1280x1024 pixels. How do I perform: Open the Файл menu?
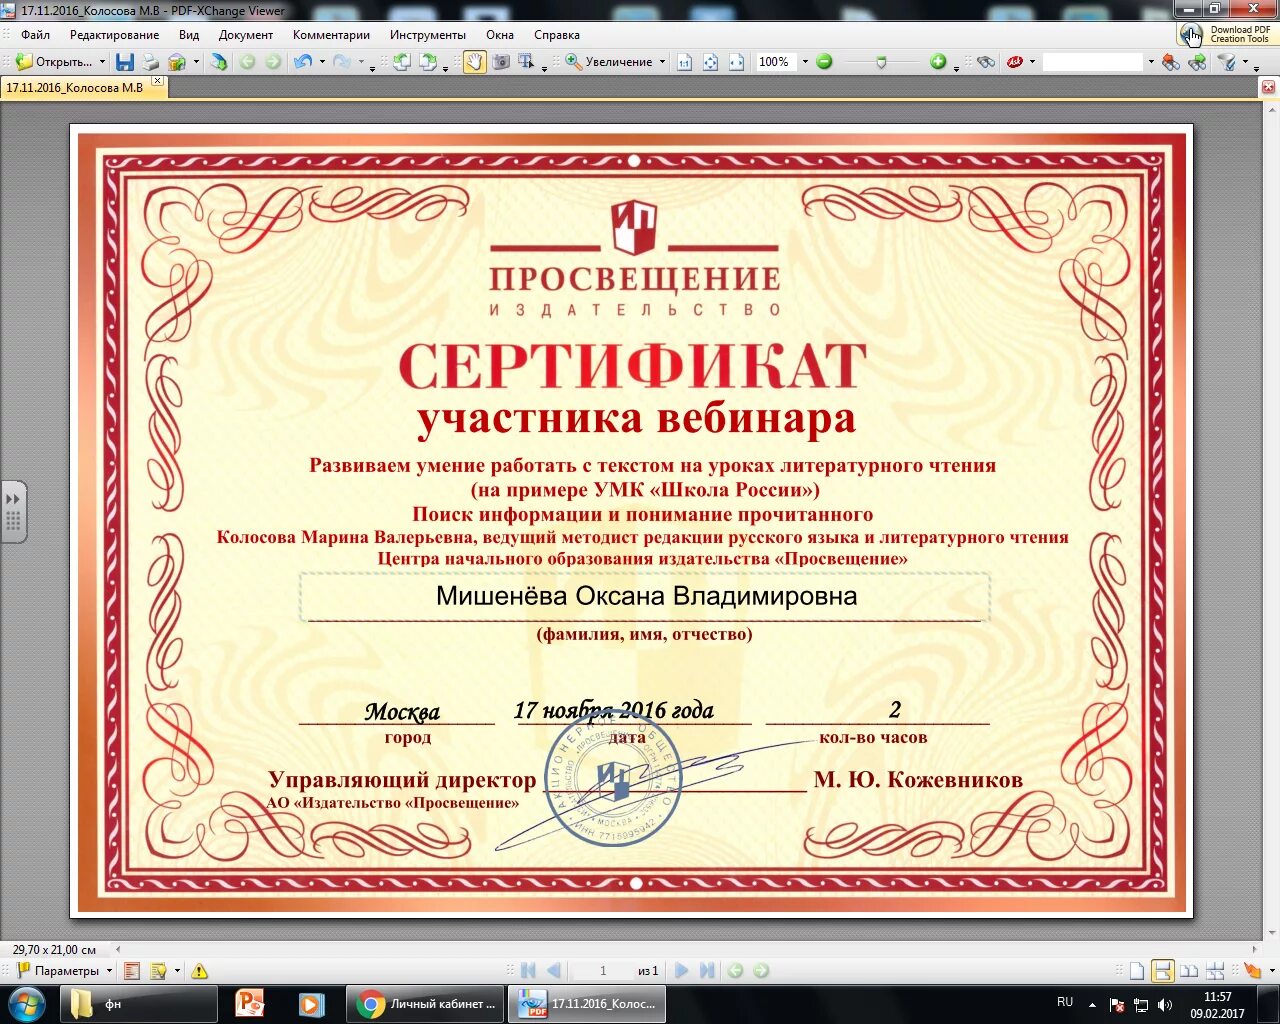(x=35, y=35)
